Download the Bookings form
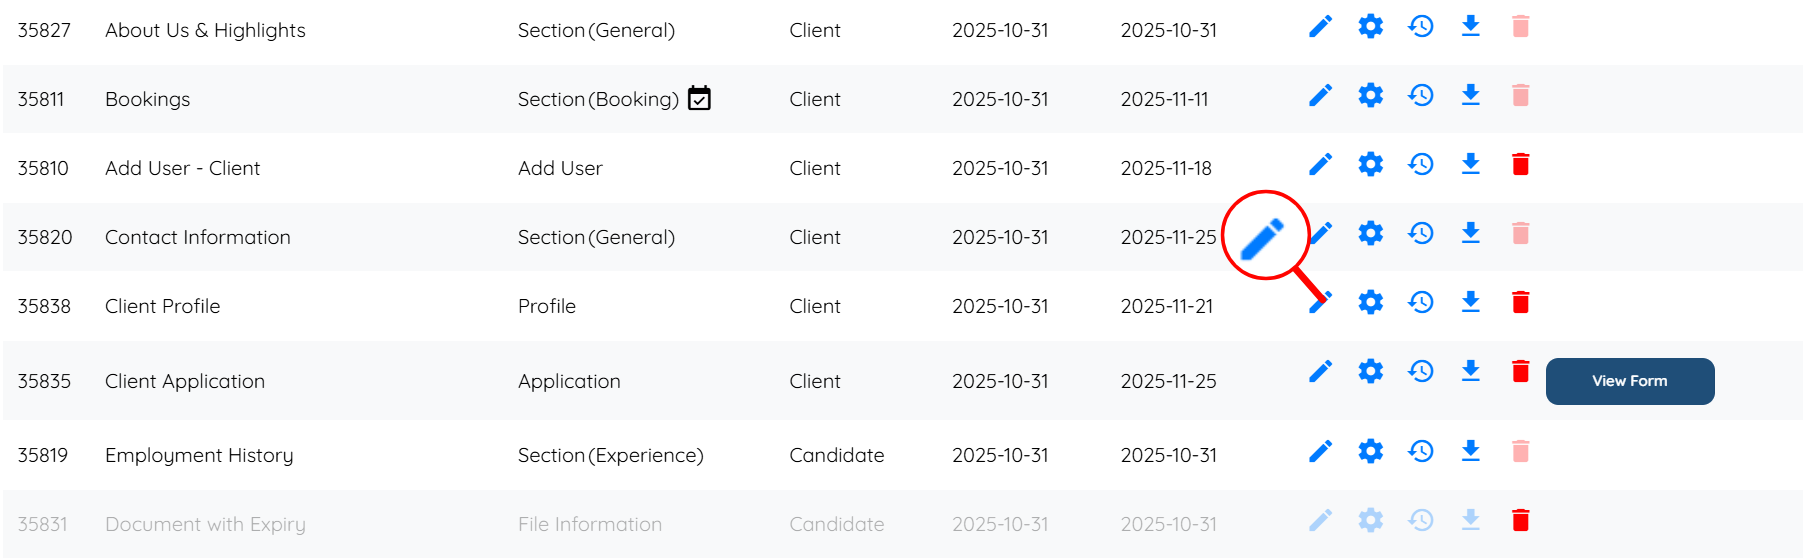 tap(1470, 96)
